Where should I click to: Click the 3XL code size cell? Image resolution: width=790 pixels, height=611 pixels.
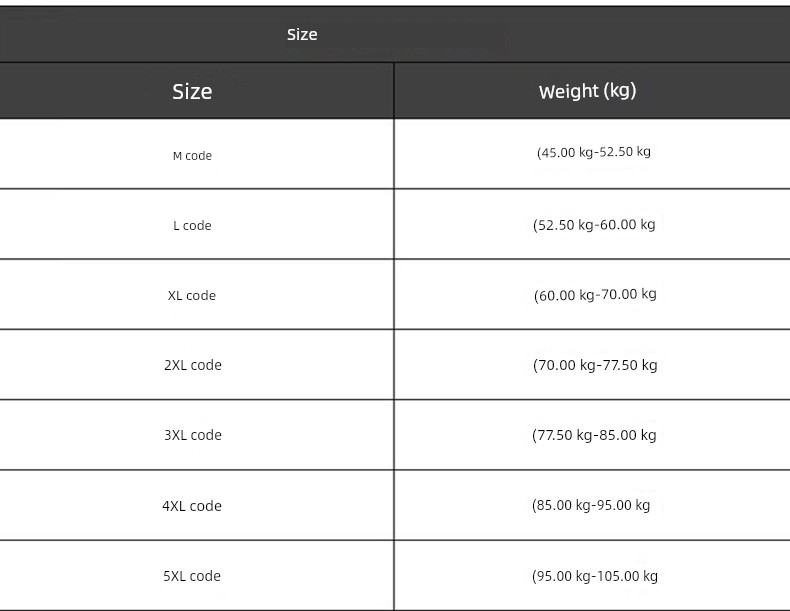192,435
